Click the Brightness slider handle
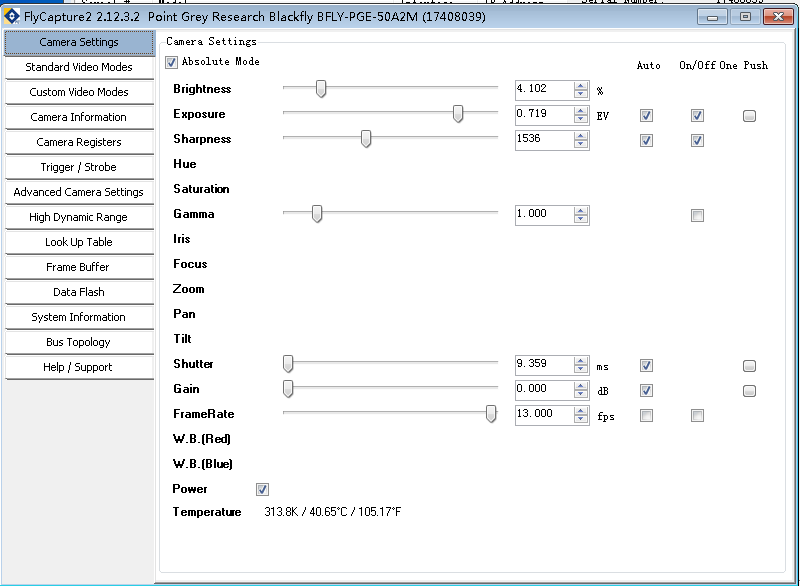Image resolution: width=800 pixels, height=586 pixels. coord(321,89)
